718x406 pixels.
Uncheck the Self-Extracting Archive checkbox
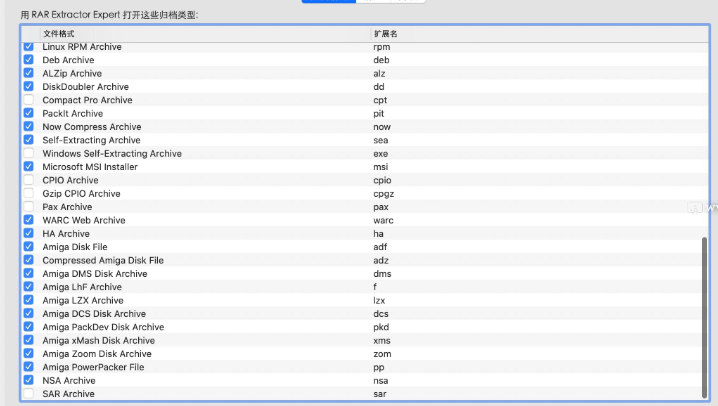28,140
